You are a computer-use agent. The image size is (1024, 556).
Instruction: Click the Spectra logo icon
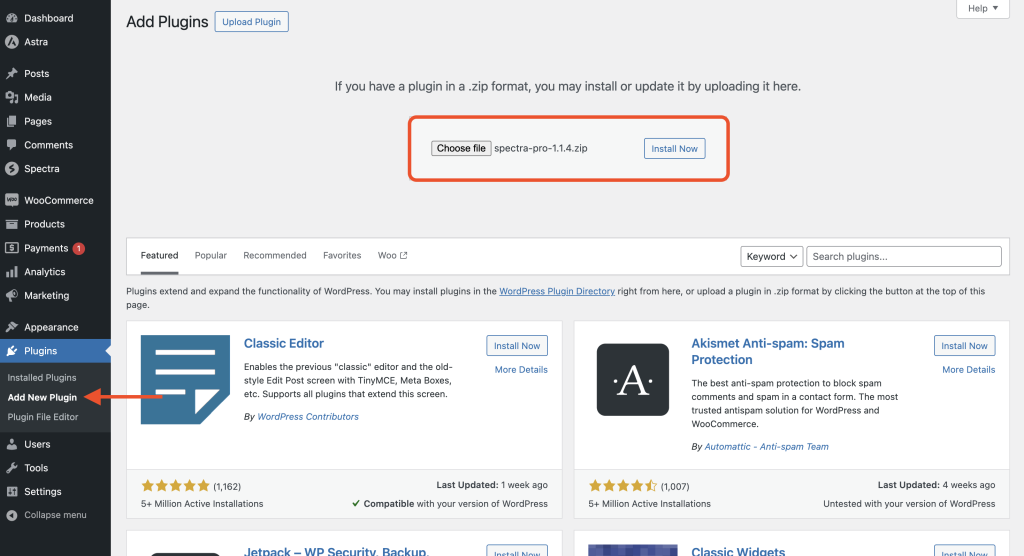(12, 169)
